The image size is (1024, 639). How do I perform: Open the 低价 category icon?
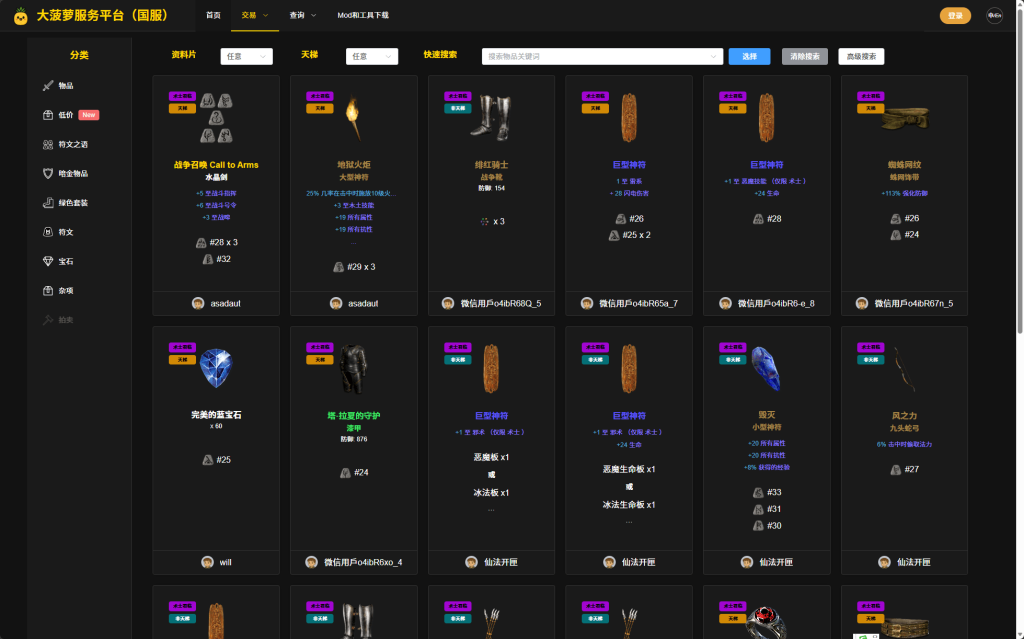48,115
